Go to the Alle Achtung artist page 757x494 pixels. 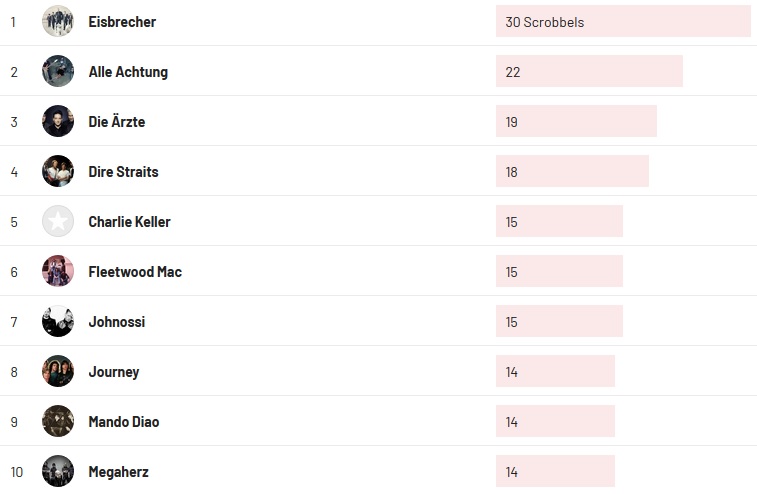coord(128,72)
